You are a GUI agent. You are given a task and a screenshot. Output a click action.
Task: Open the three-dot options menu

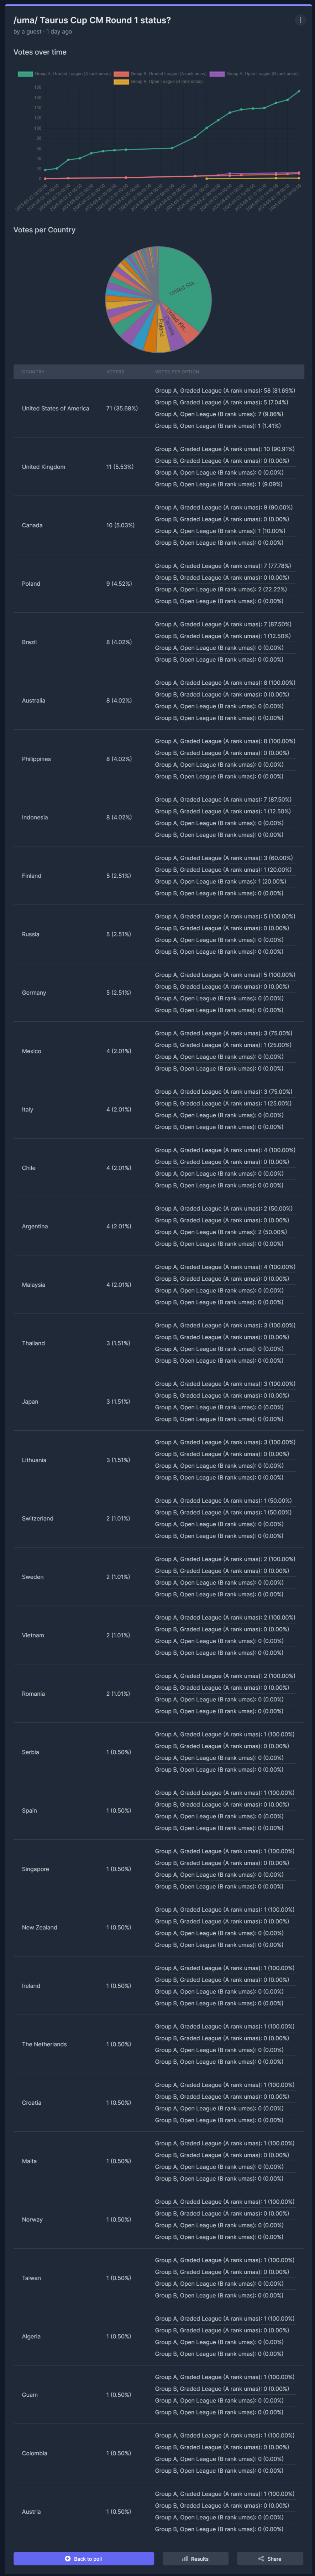click(x=300, y=20)
